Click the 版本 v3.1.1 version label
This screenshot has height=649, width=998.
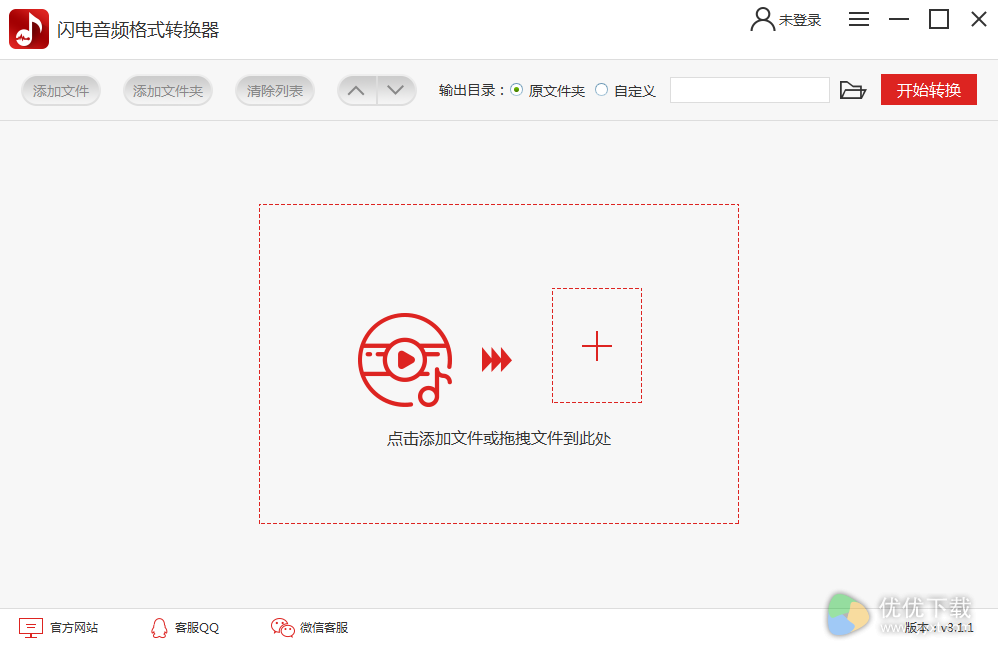(939, 627)
